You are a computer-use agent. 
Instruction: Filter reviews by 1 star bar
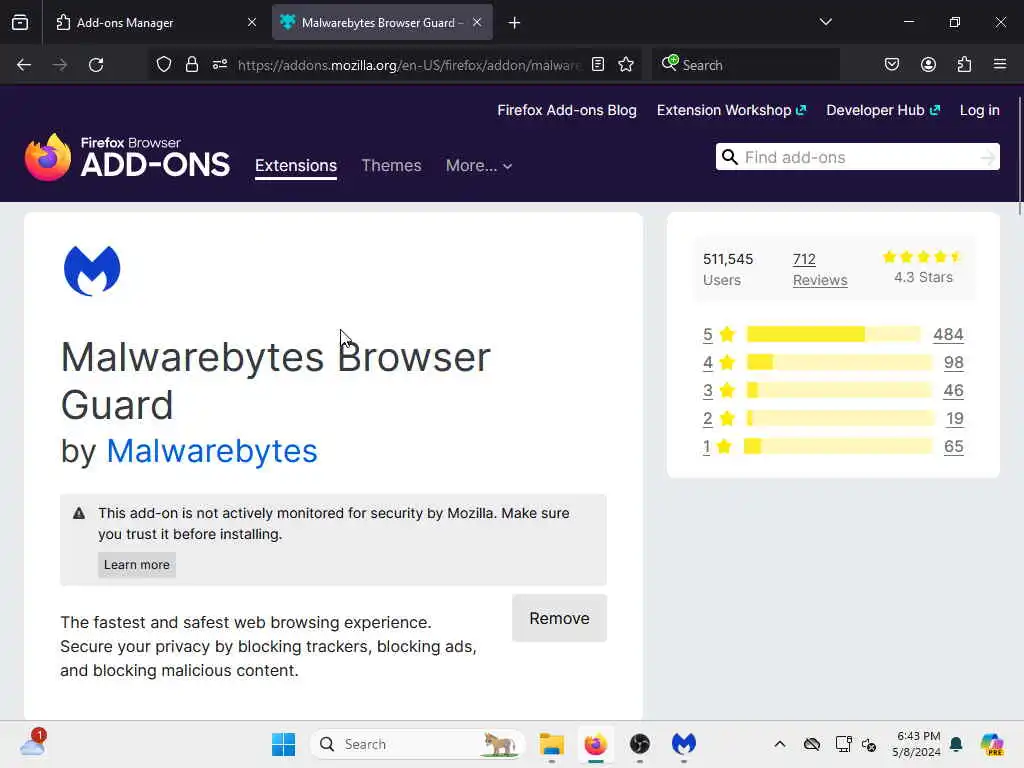[x=838, y=447]
